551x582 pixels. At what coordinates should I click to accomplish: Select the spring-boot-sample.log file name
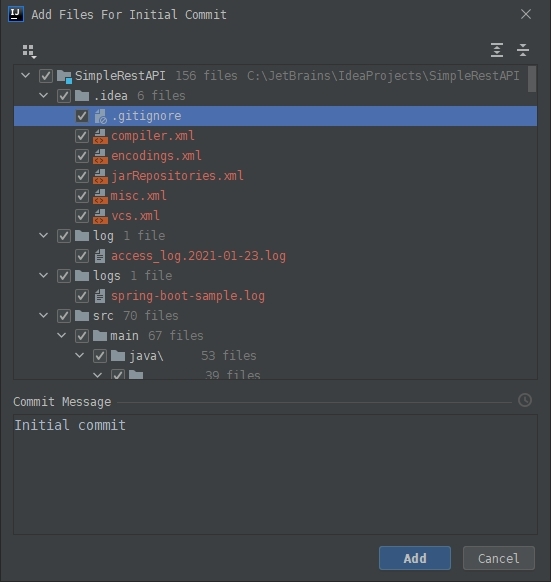(188, 296)
